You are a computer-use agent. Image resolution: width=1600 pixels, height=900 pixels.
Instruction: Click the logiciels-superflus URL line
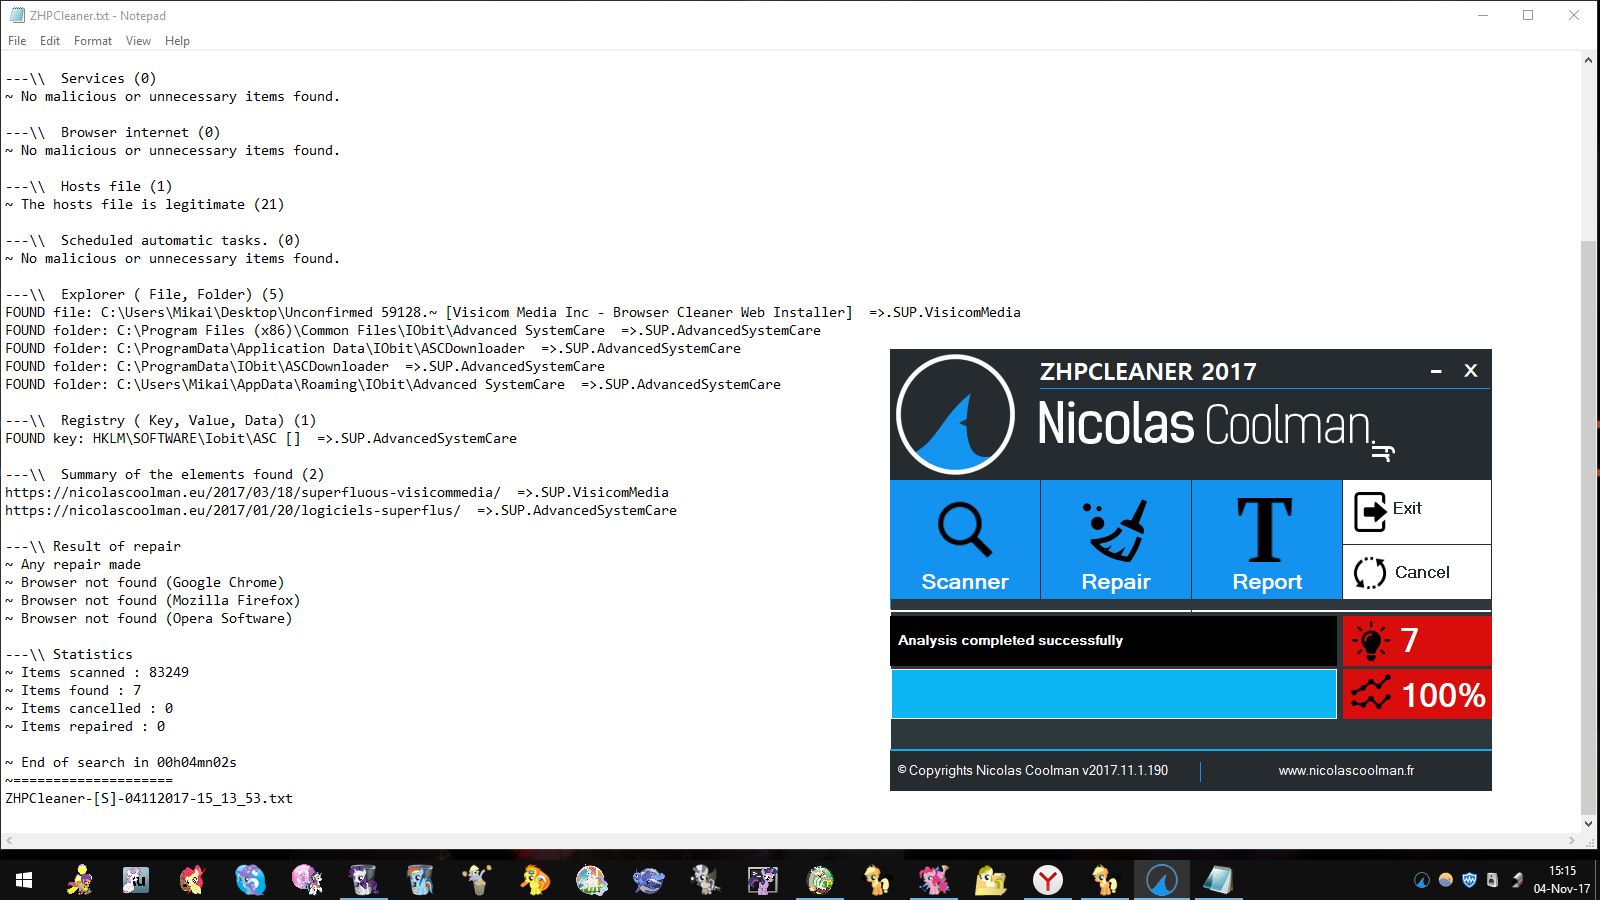(341, 510)
